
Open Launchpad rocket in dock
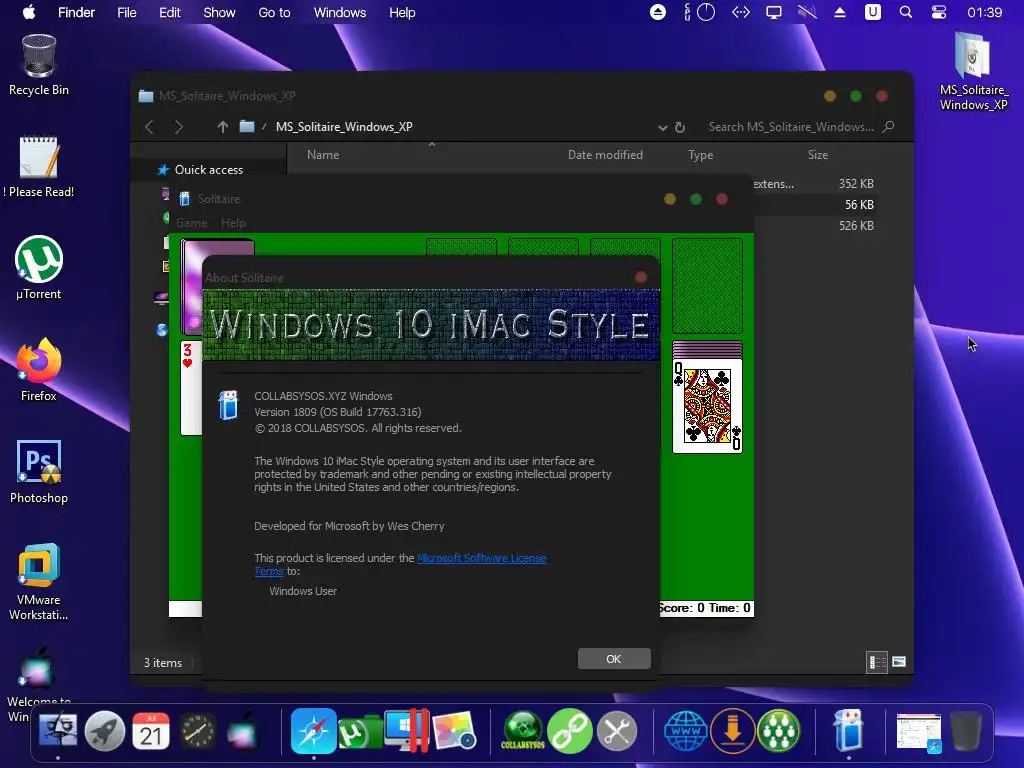point(104,731)
